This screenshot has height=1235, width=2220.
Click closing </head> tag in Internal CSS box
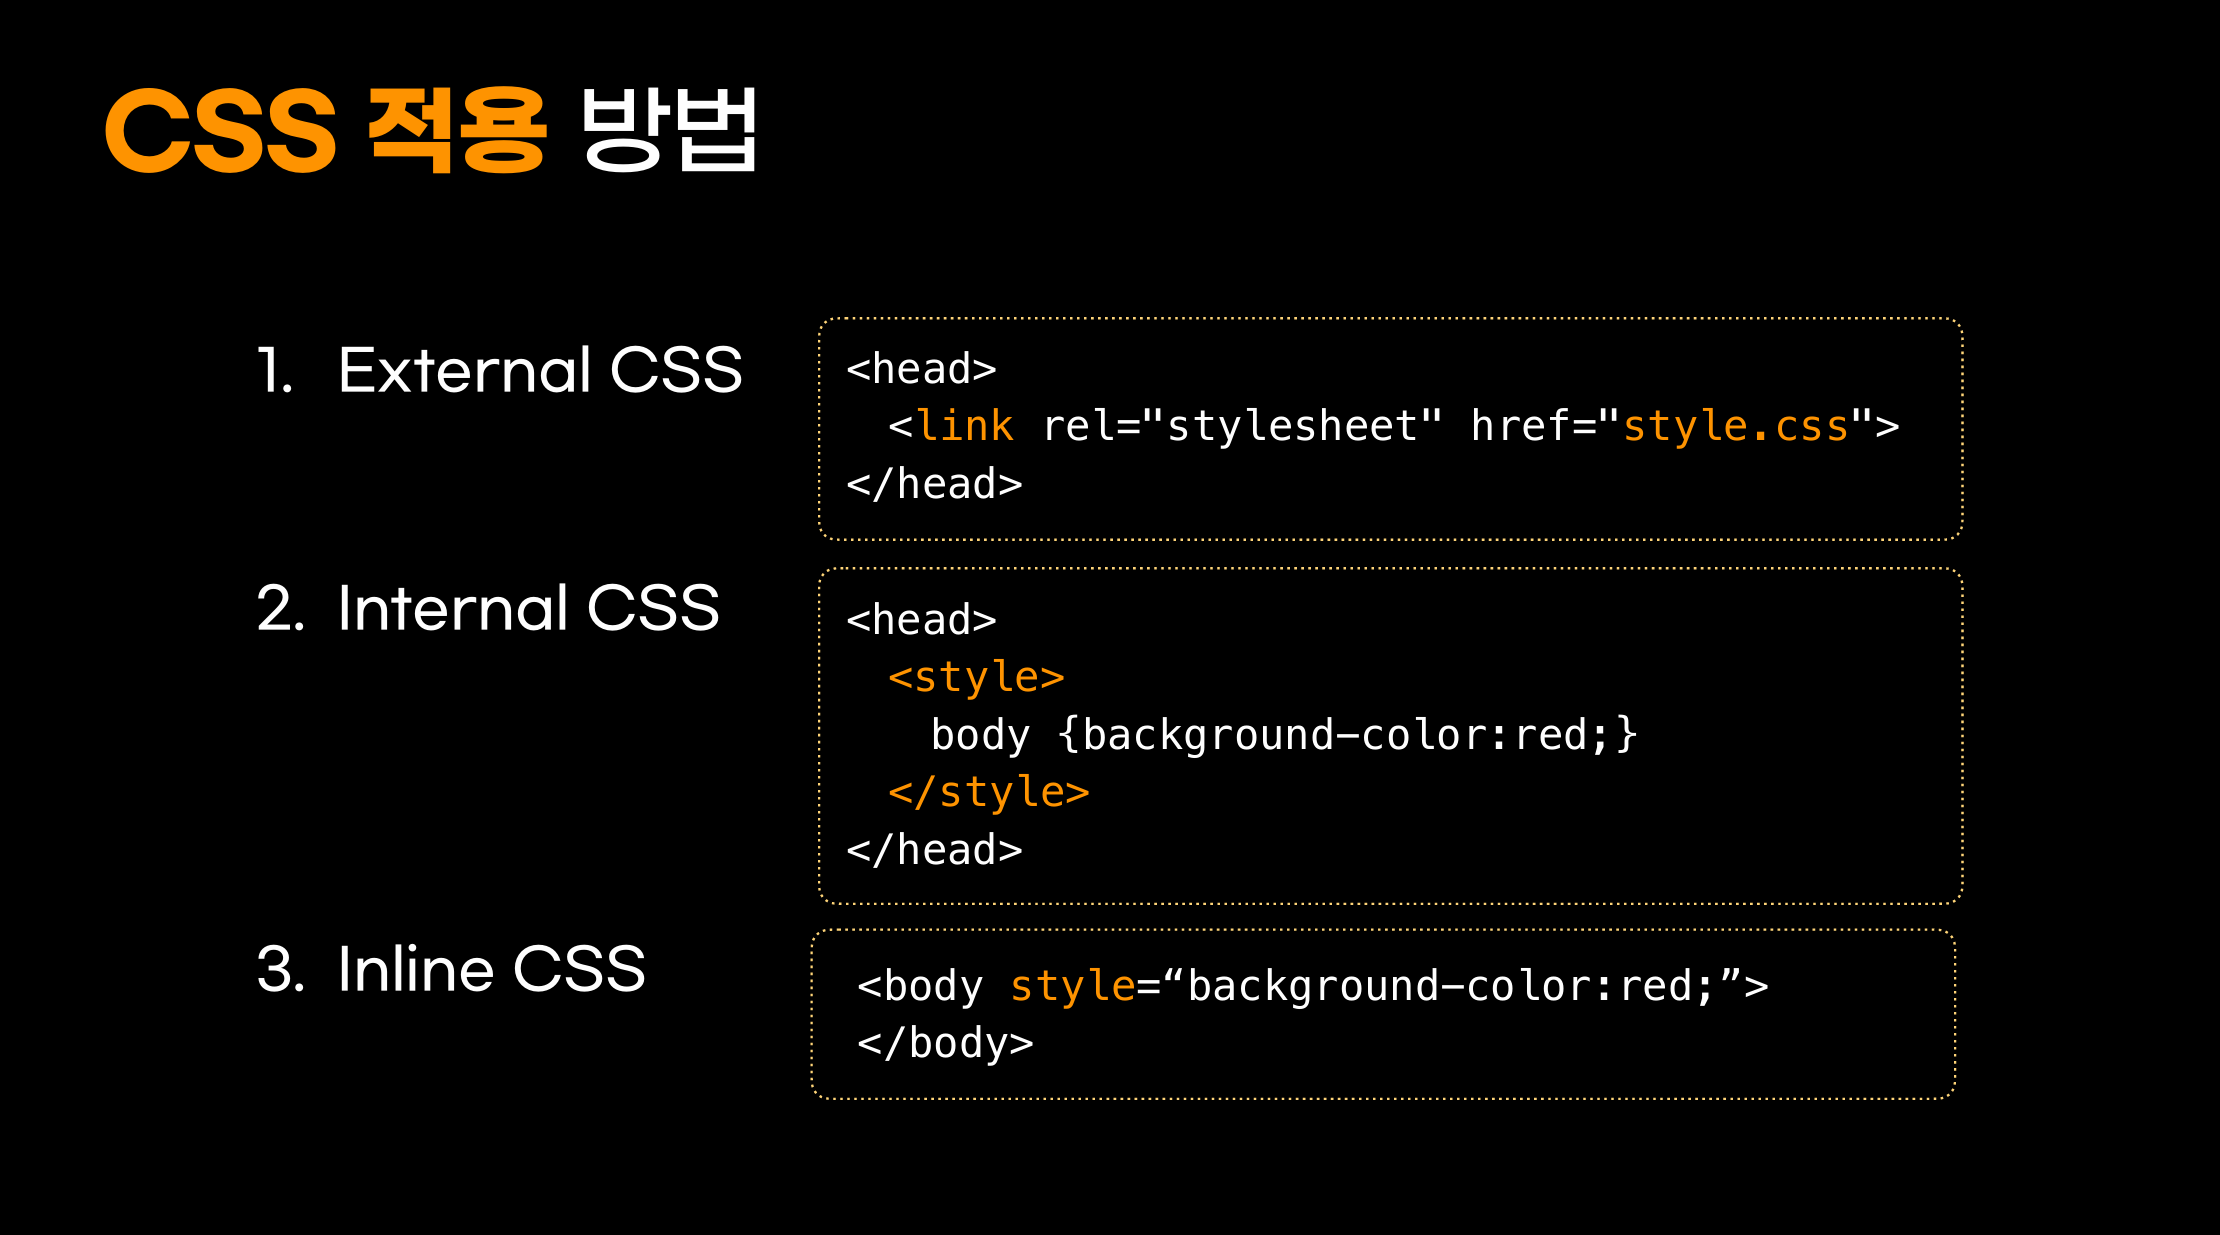point(934,851)
